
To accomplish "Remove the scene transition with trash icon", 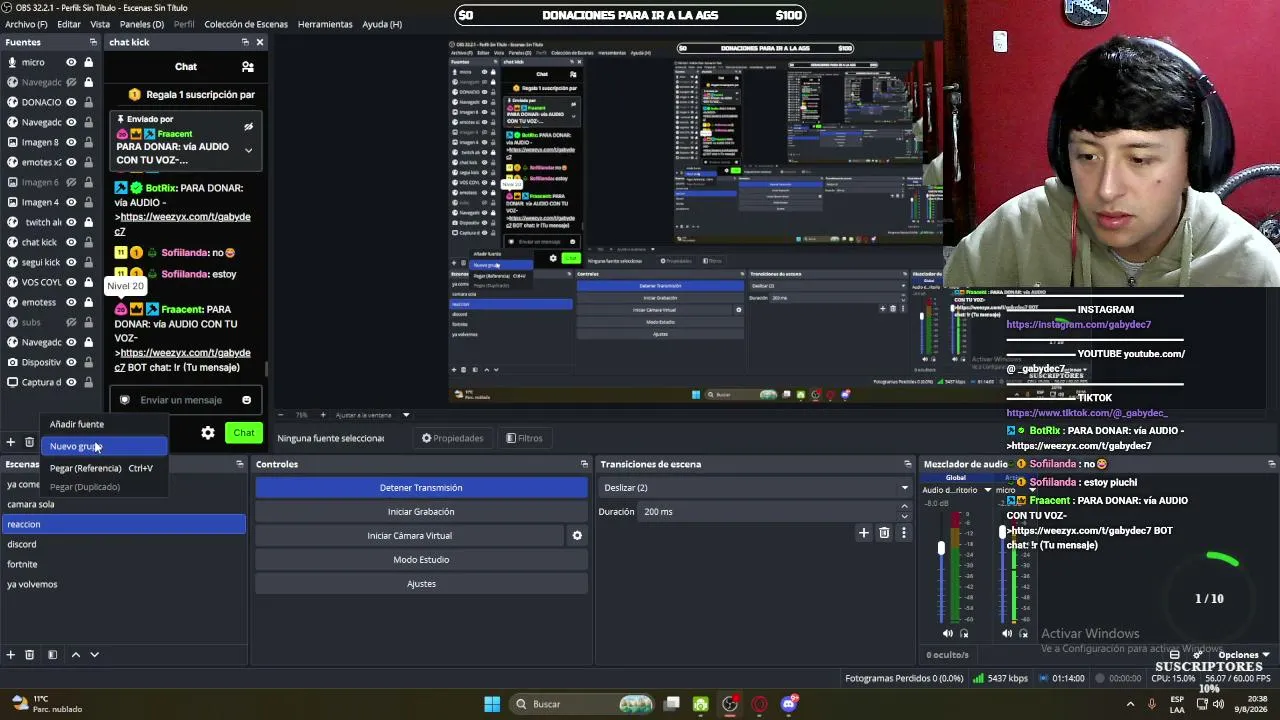I will 884,533.
